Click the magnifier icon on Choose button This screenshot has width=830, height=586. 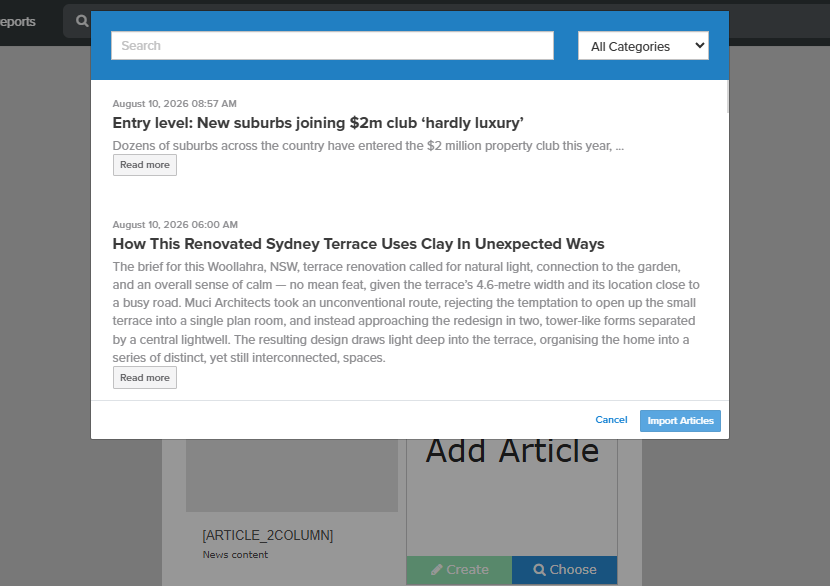(539, 570)
